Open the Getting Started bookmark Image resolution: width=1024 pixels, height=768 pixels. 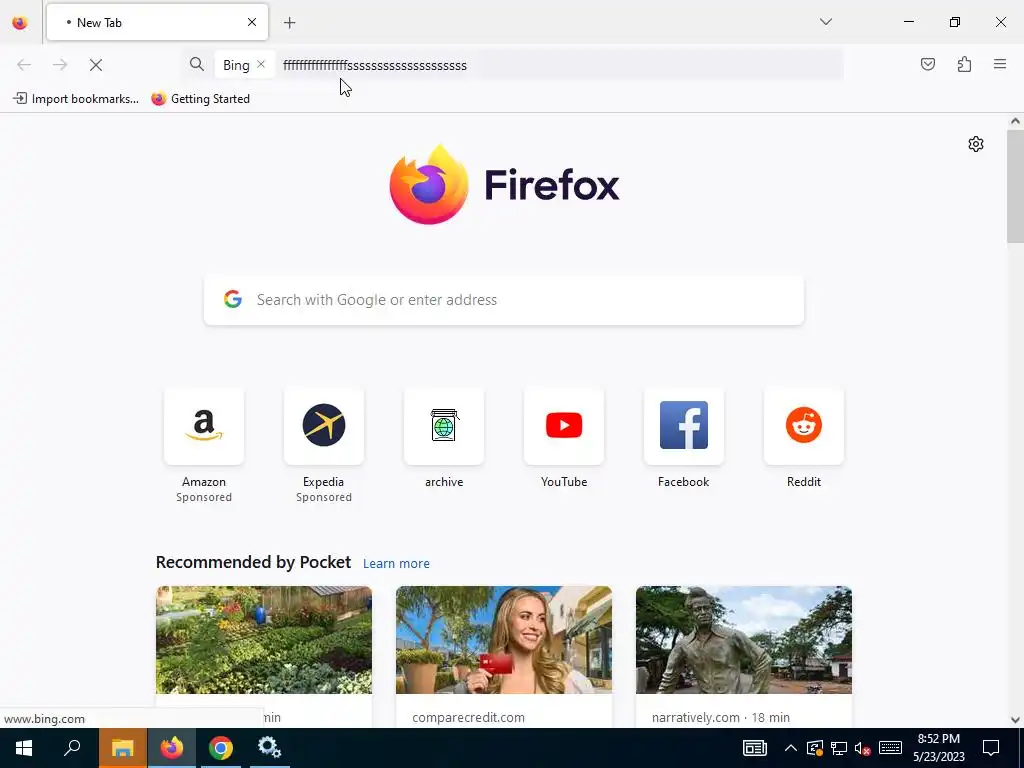pos(200,99)
